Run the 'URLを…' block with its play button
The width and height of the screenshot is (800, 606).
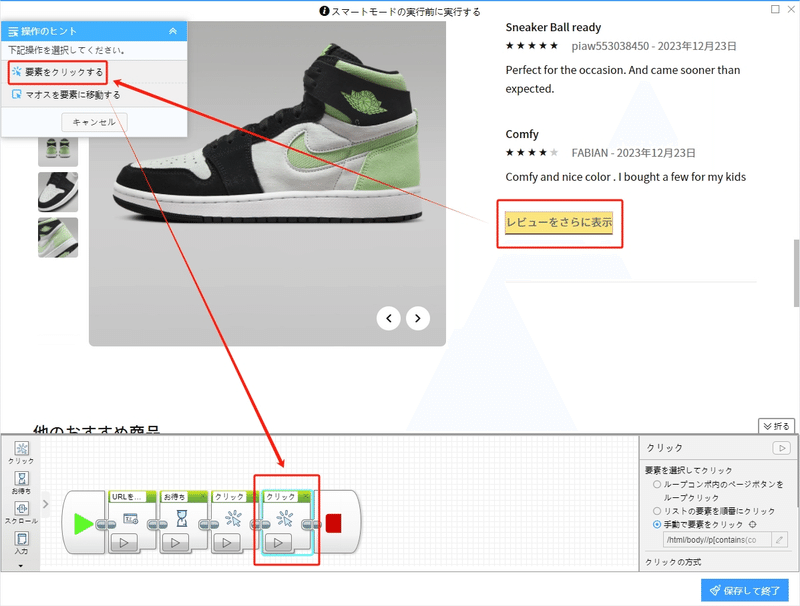124,543
